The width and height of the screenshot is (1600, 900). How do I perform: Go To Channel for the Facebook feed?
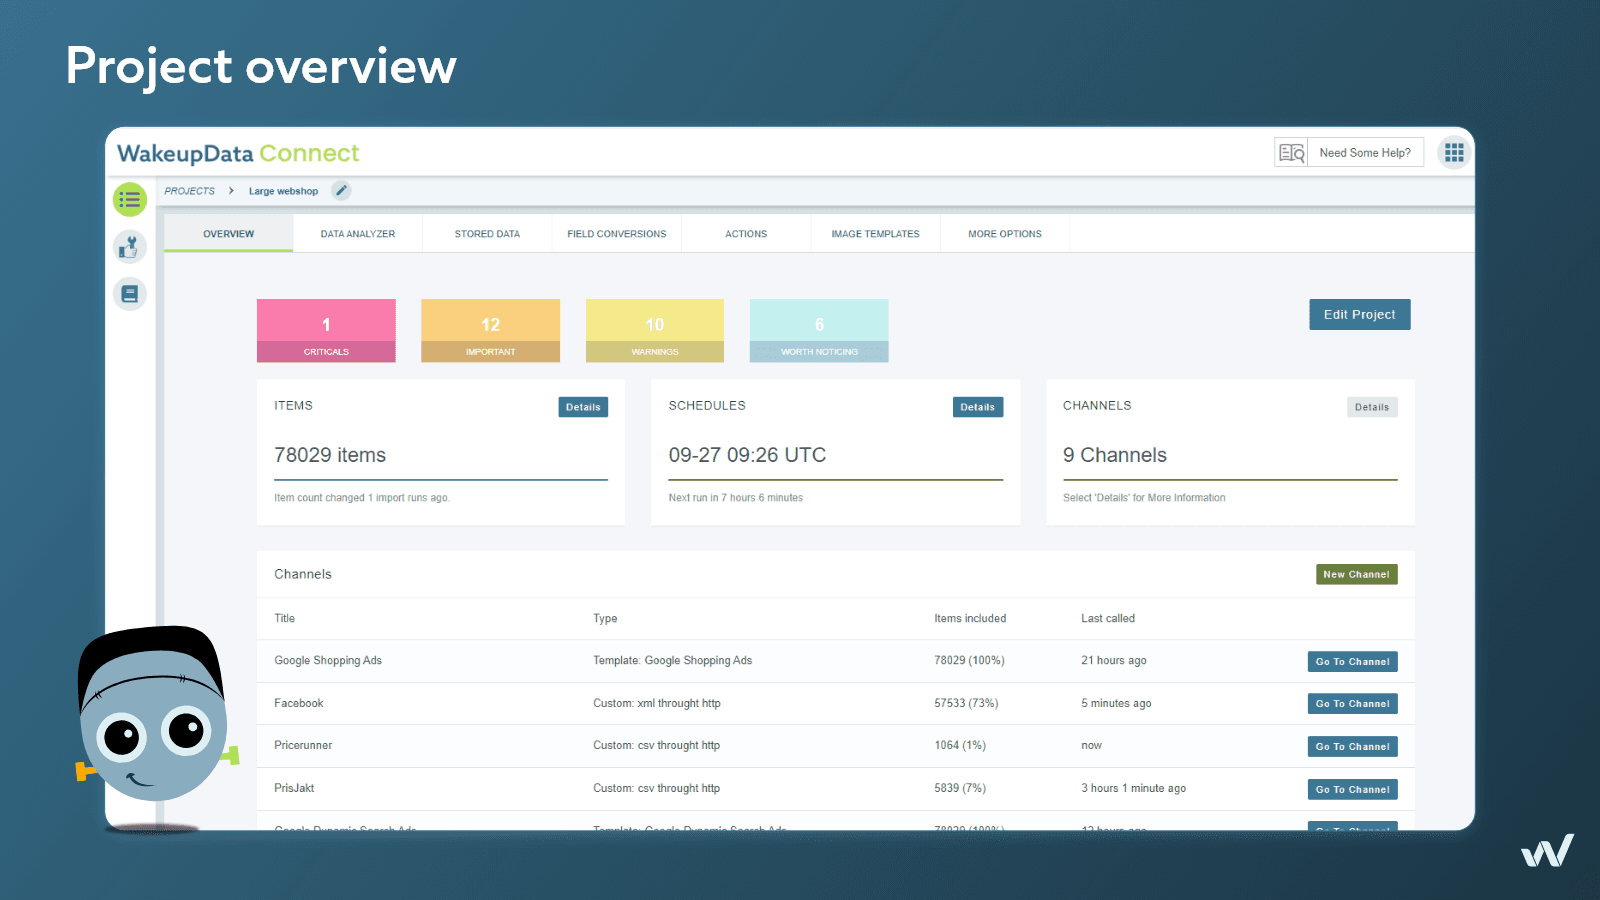coord(1352,703)
